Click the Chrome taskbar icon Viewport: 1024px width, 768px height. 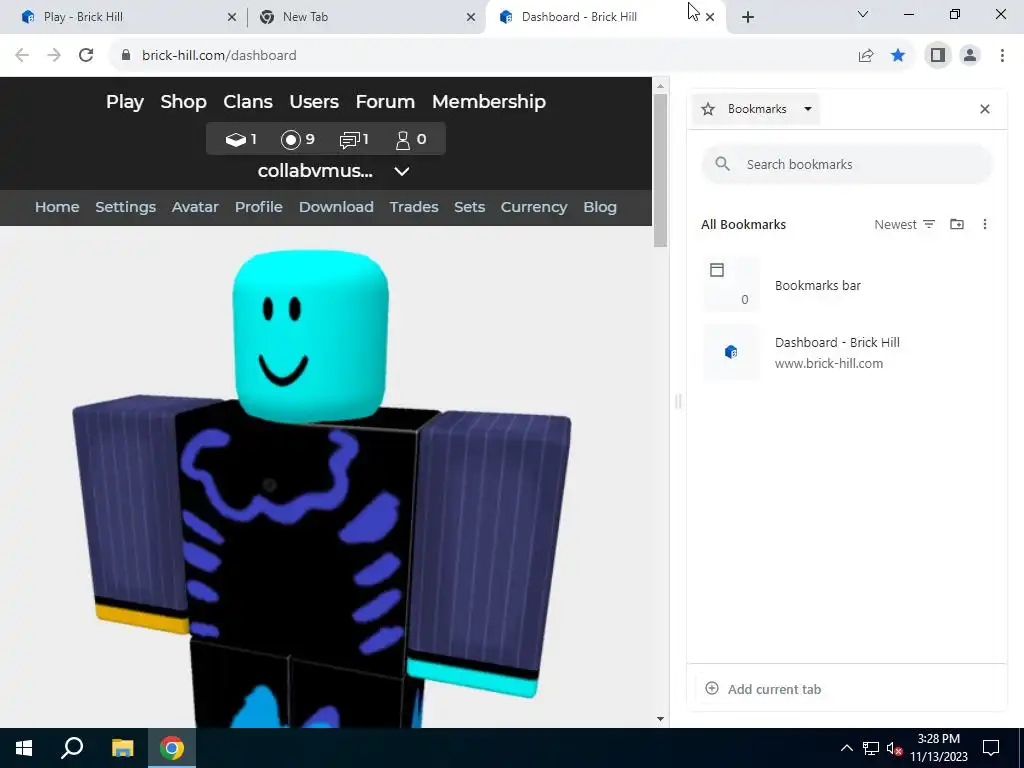tap(172, 748)
